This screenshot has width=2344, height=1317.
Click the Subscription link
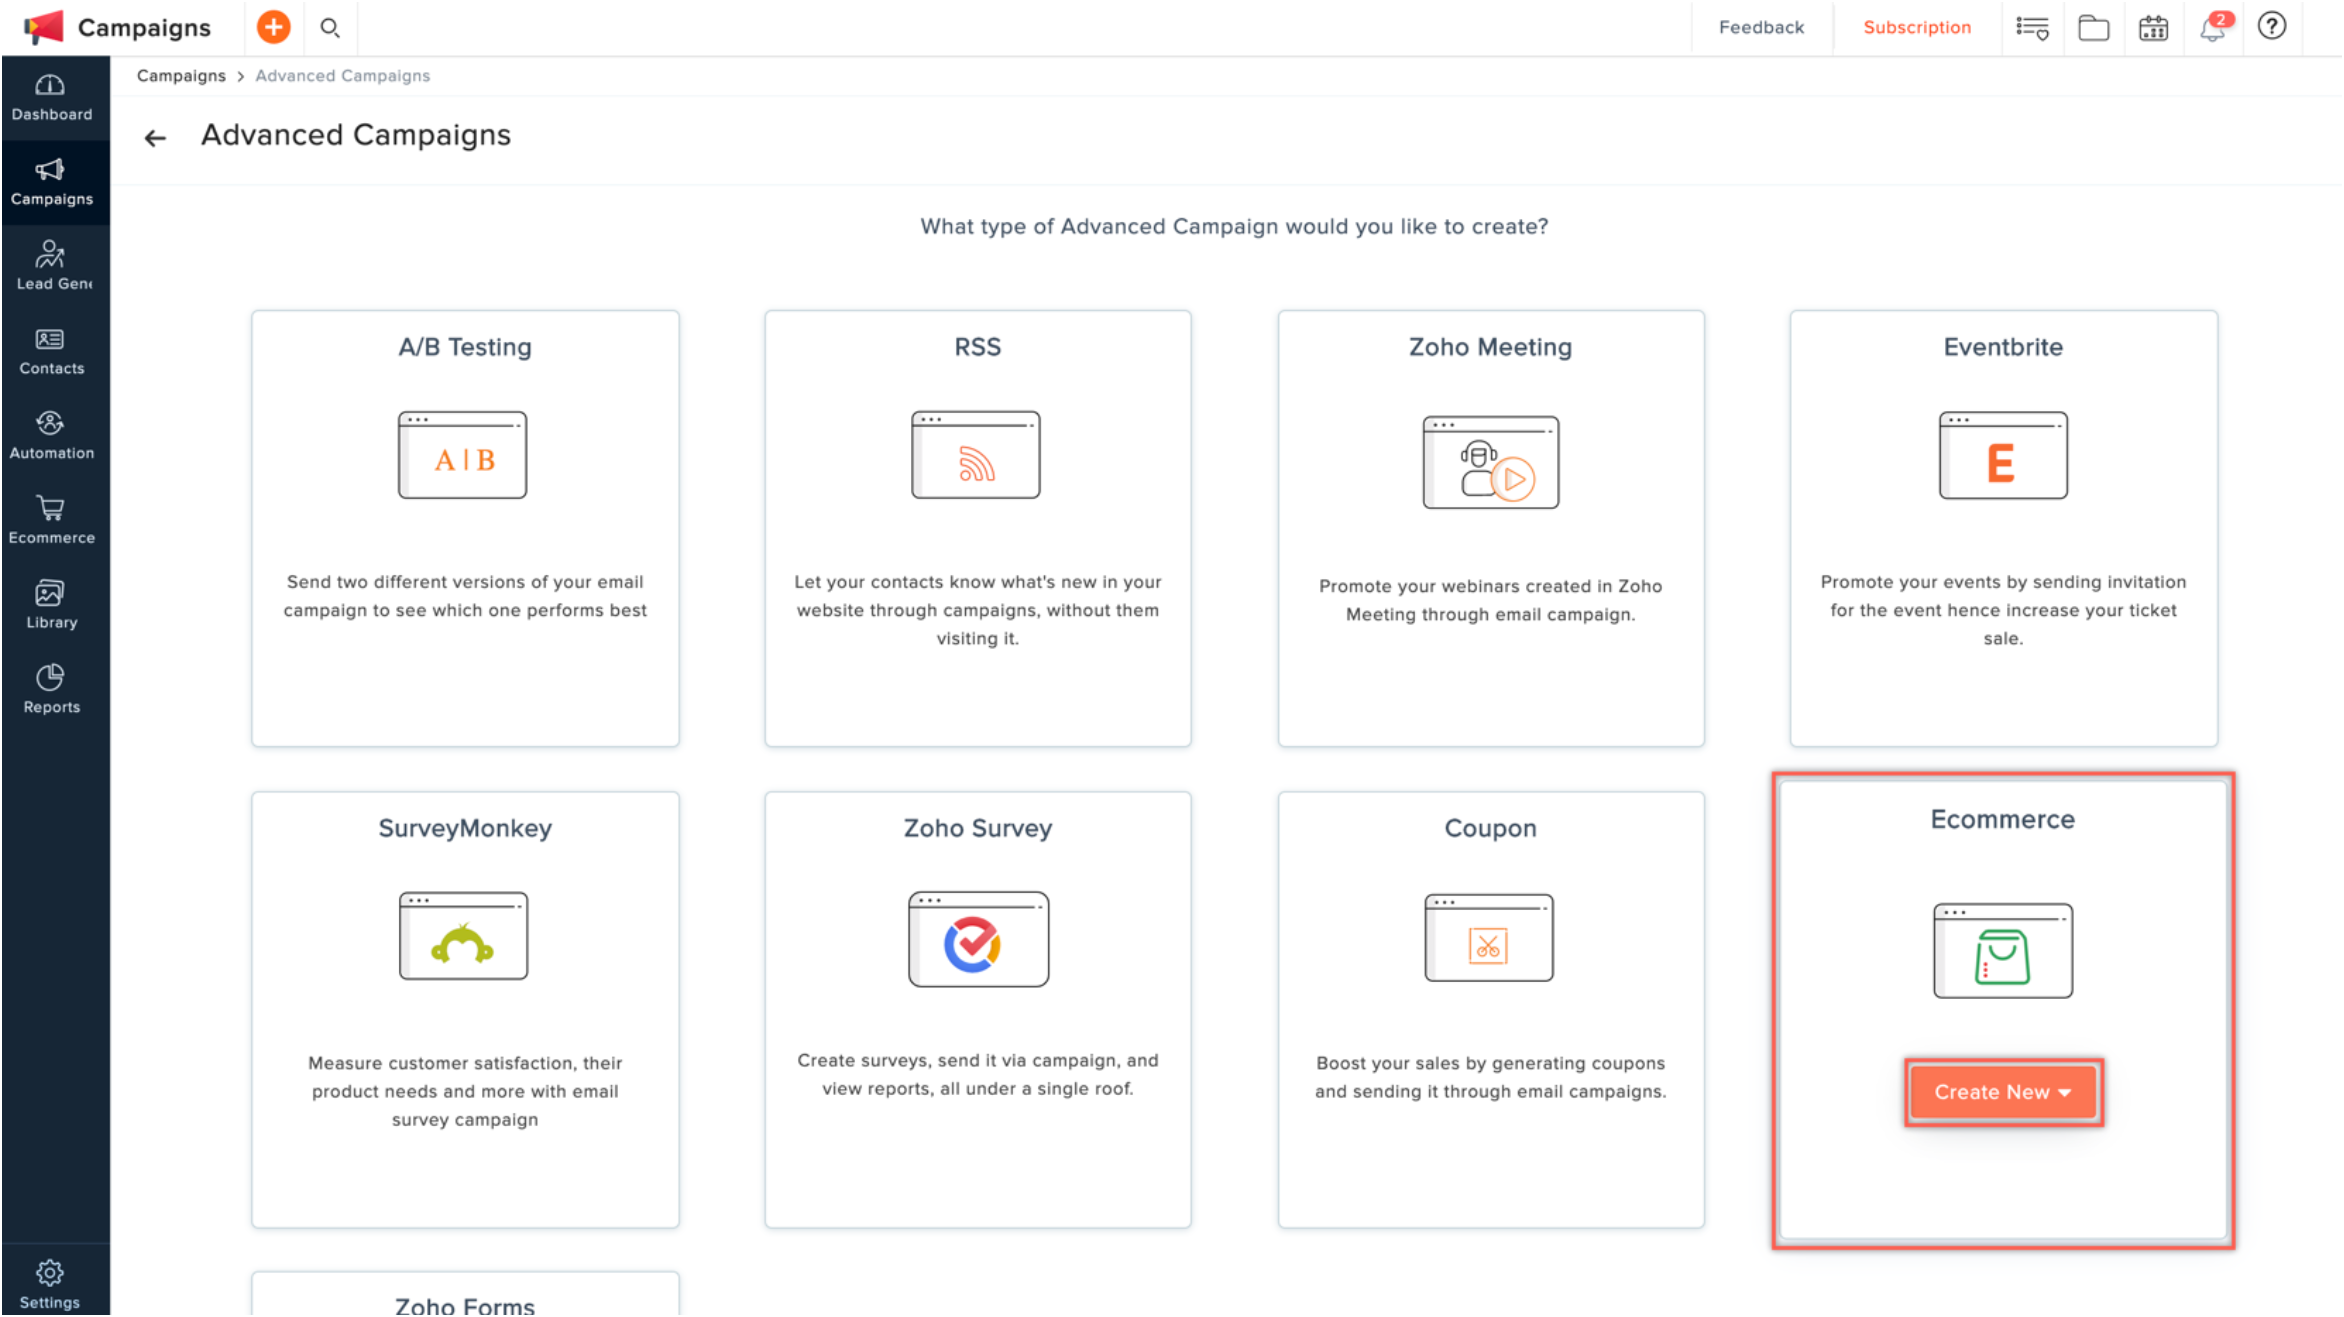[1917, 28]
